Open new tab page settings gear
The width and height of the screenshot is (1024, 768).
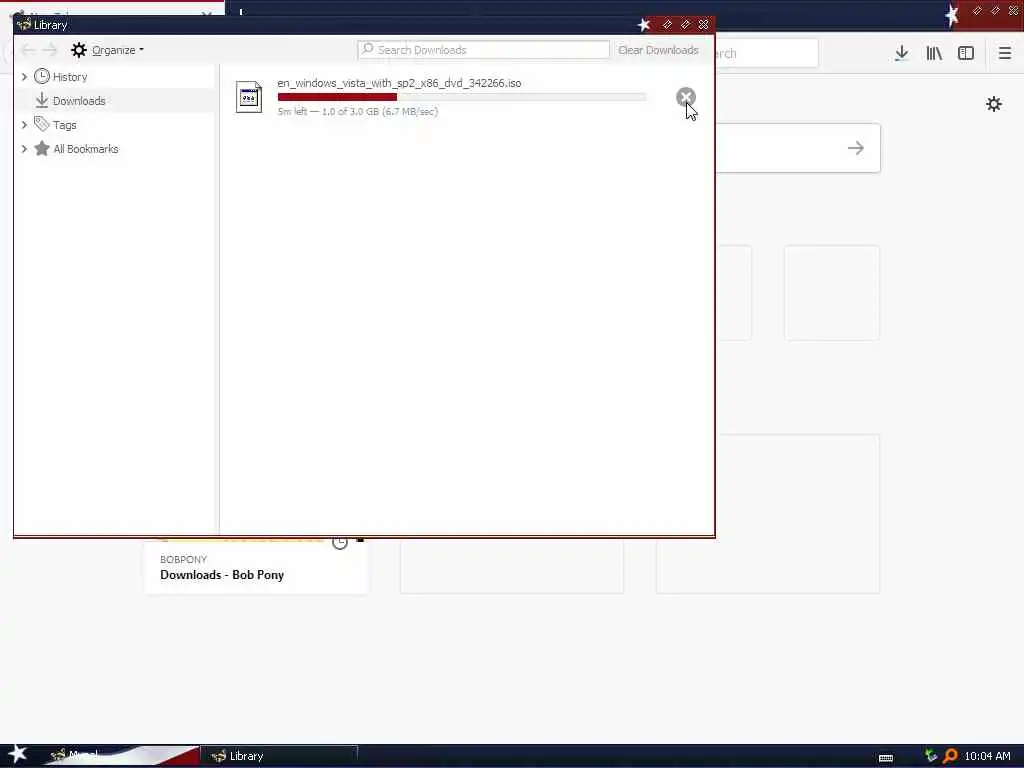pos(993,104)
